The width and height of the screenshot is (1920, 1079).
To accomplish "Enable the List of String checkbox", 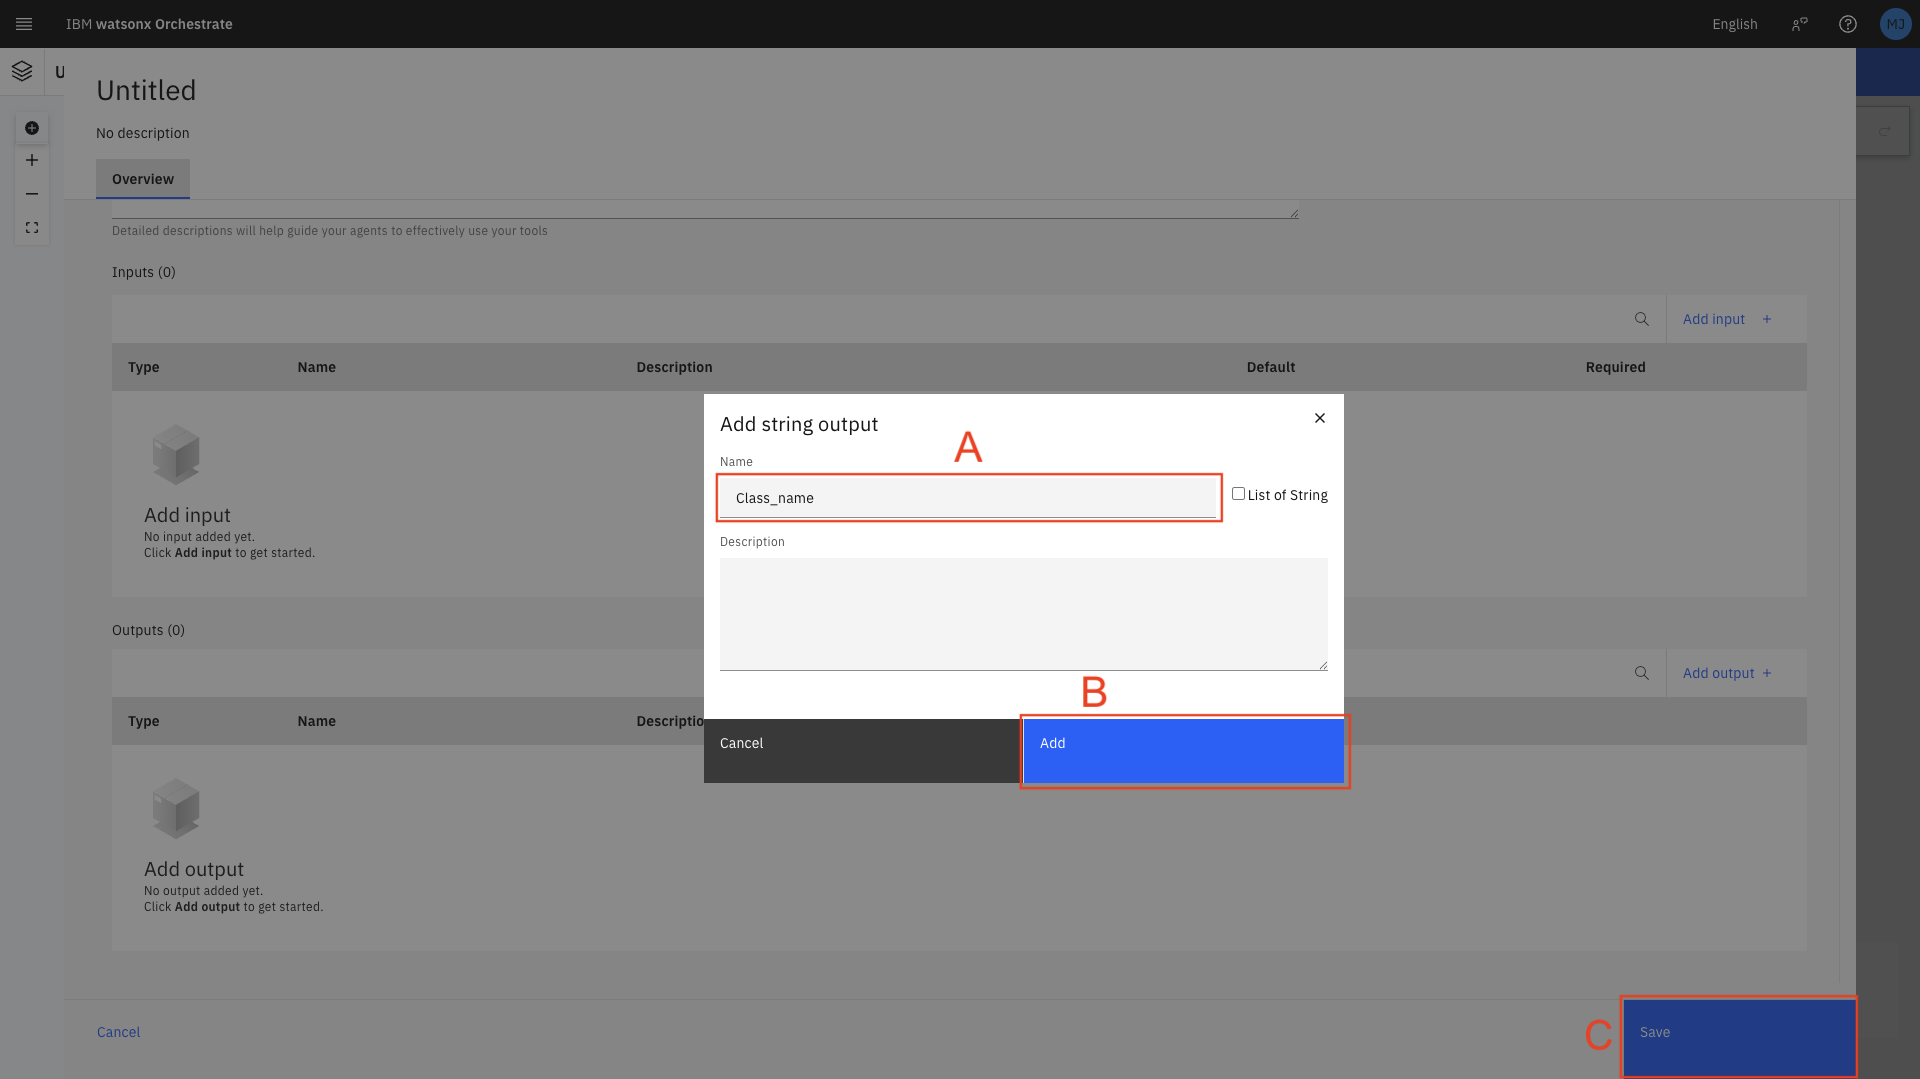I will [x=1238, y=494].
